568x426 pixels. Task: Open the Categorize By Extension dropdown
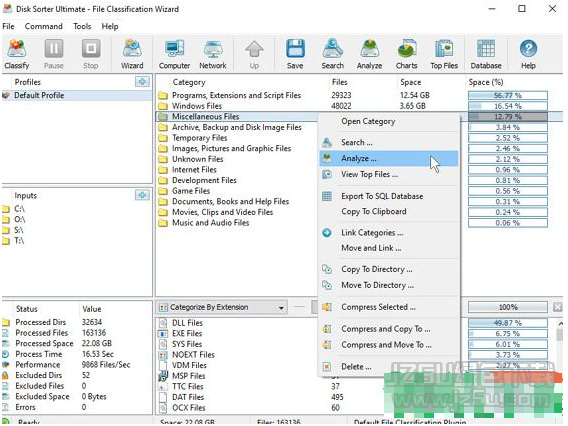click(x=222, y=307)
